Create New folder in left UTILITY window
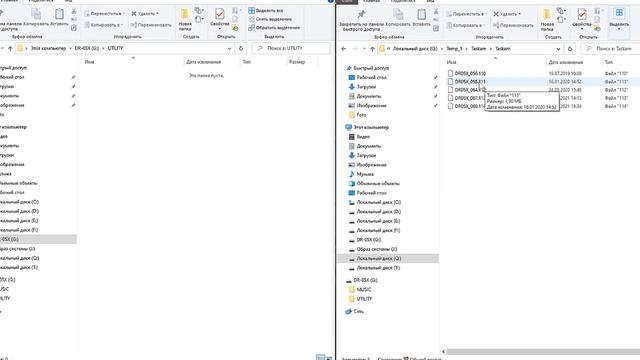 185,19
